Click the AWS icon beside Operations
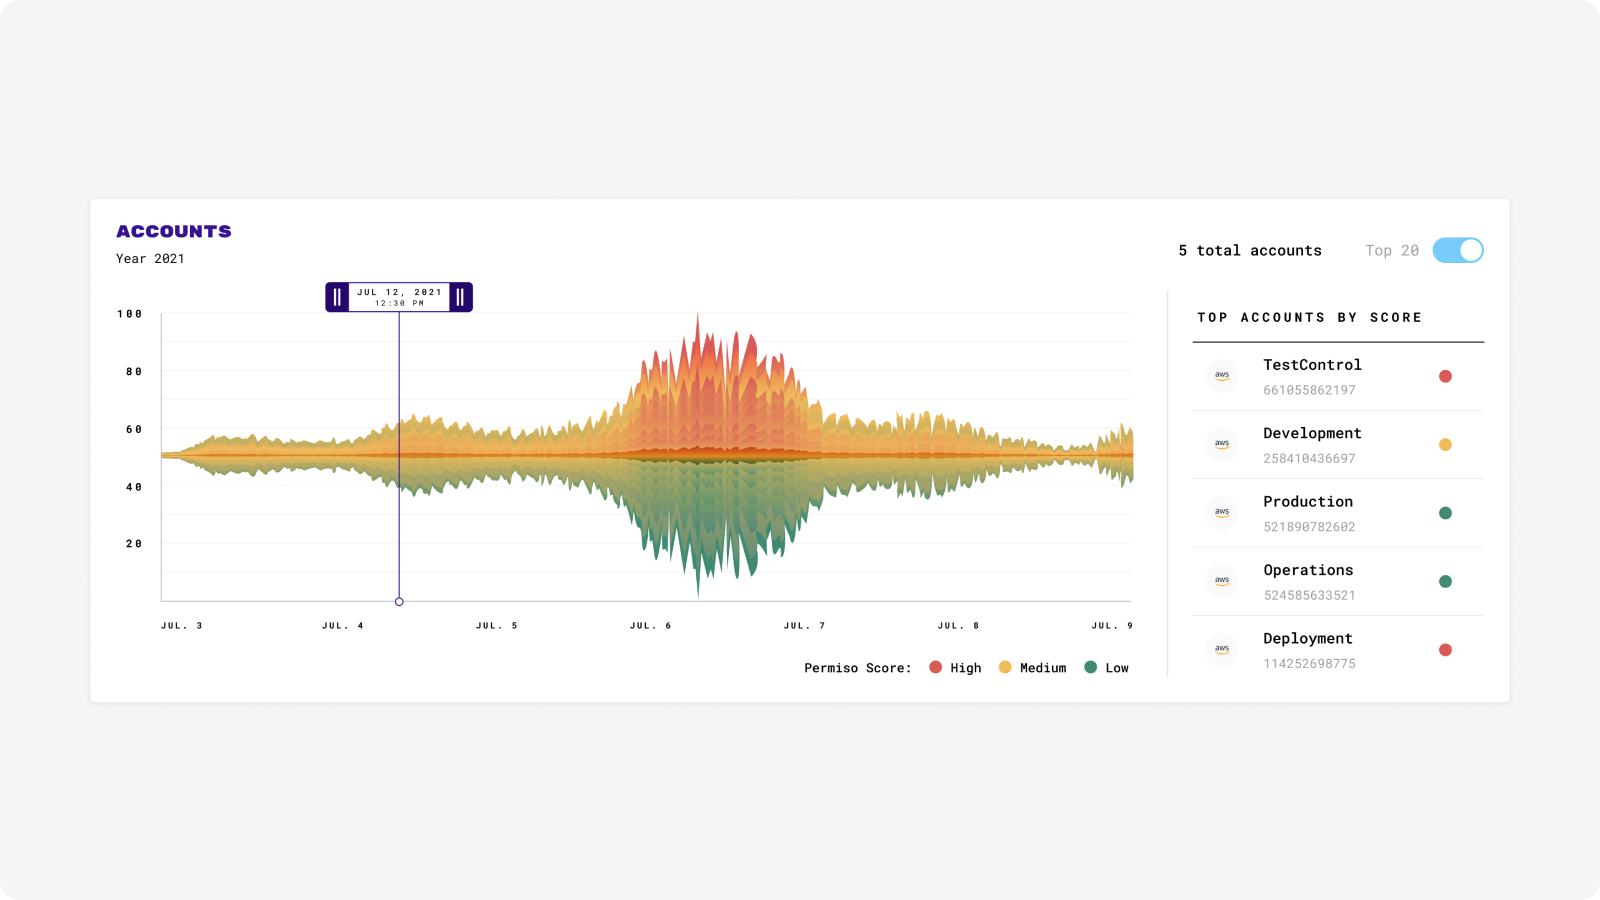The width and height of the screenshot is (1600, 900). tap(1221, 581)
